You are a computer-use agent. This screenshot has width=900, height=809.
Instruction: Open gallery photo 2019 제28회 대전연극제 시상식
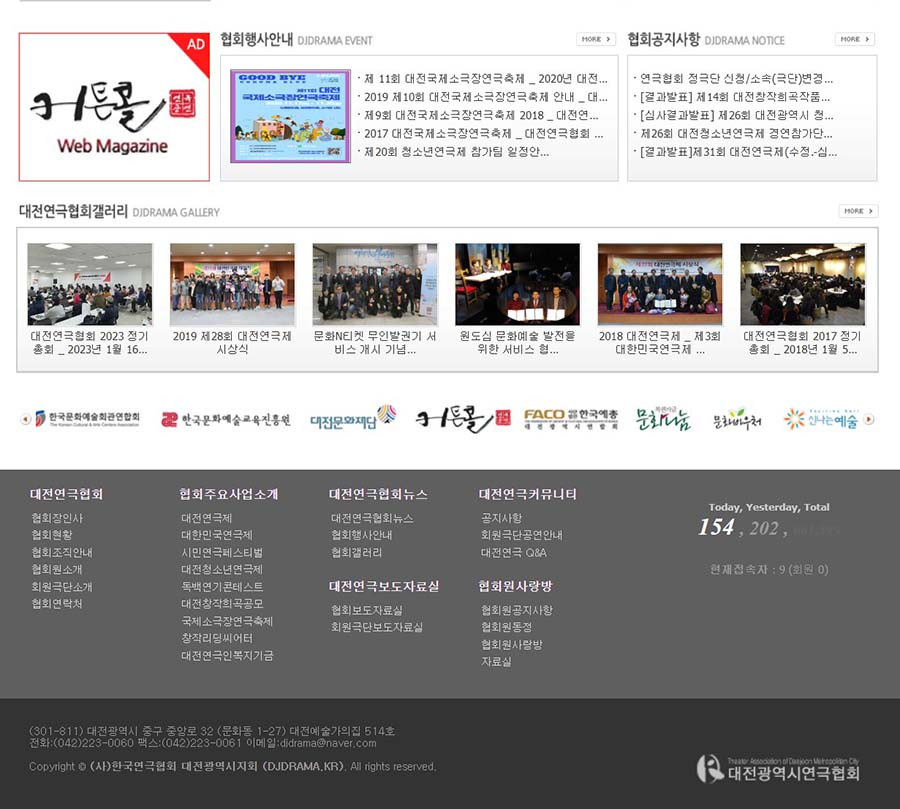[232, 284]
